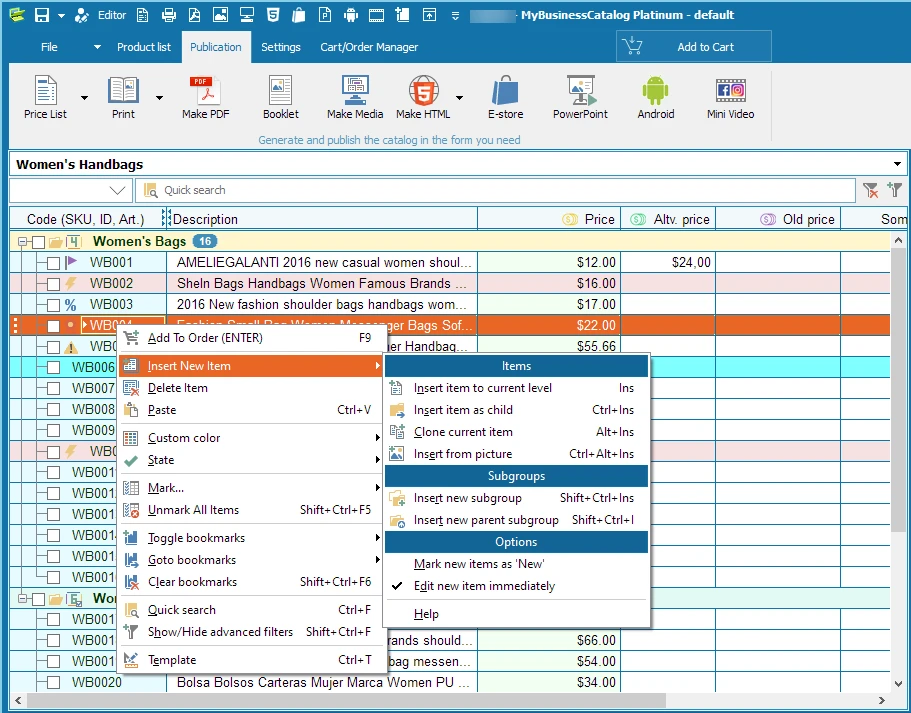Click PowerPoint export in the ribbon
The height and width of the screenshot is (713, 911).
pyautogui.click(x=580, y=98)
